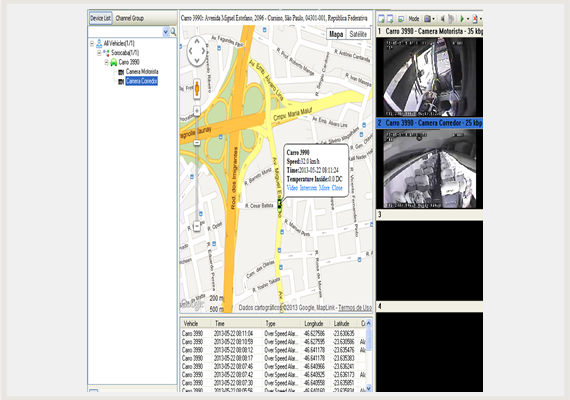Focus the device search input field
The width and height of the screenshot is (570, 400).
[125, 32]
